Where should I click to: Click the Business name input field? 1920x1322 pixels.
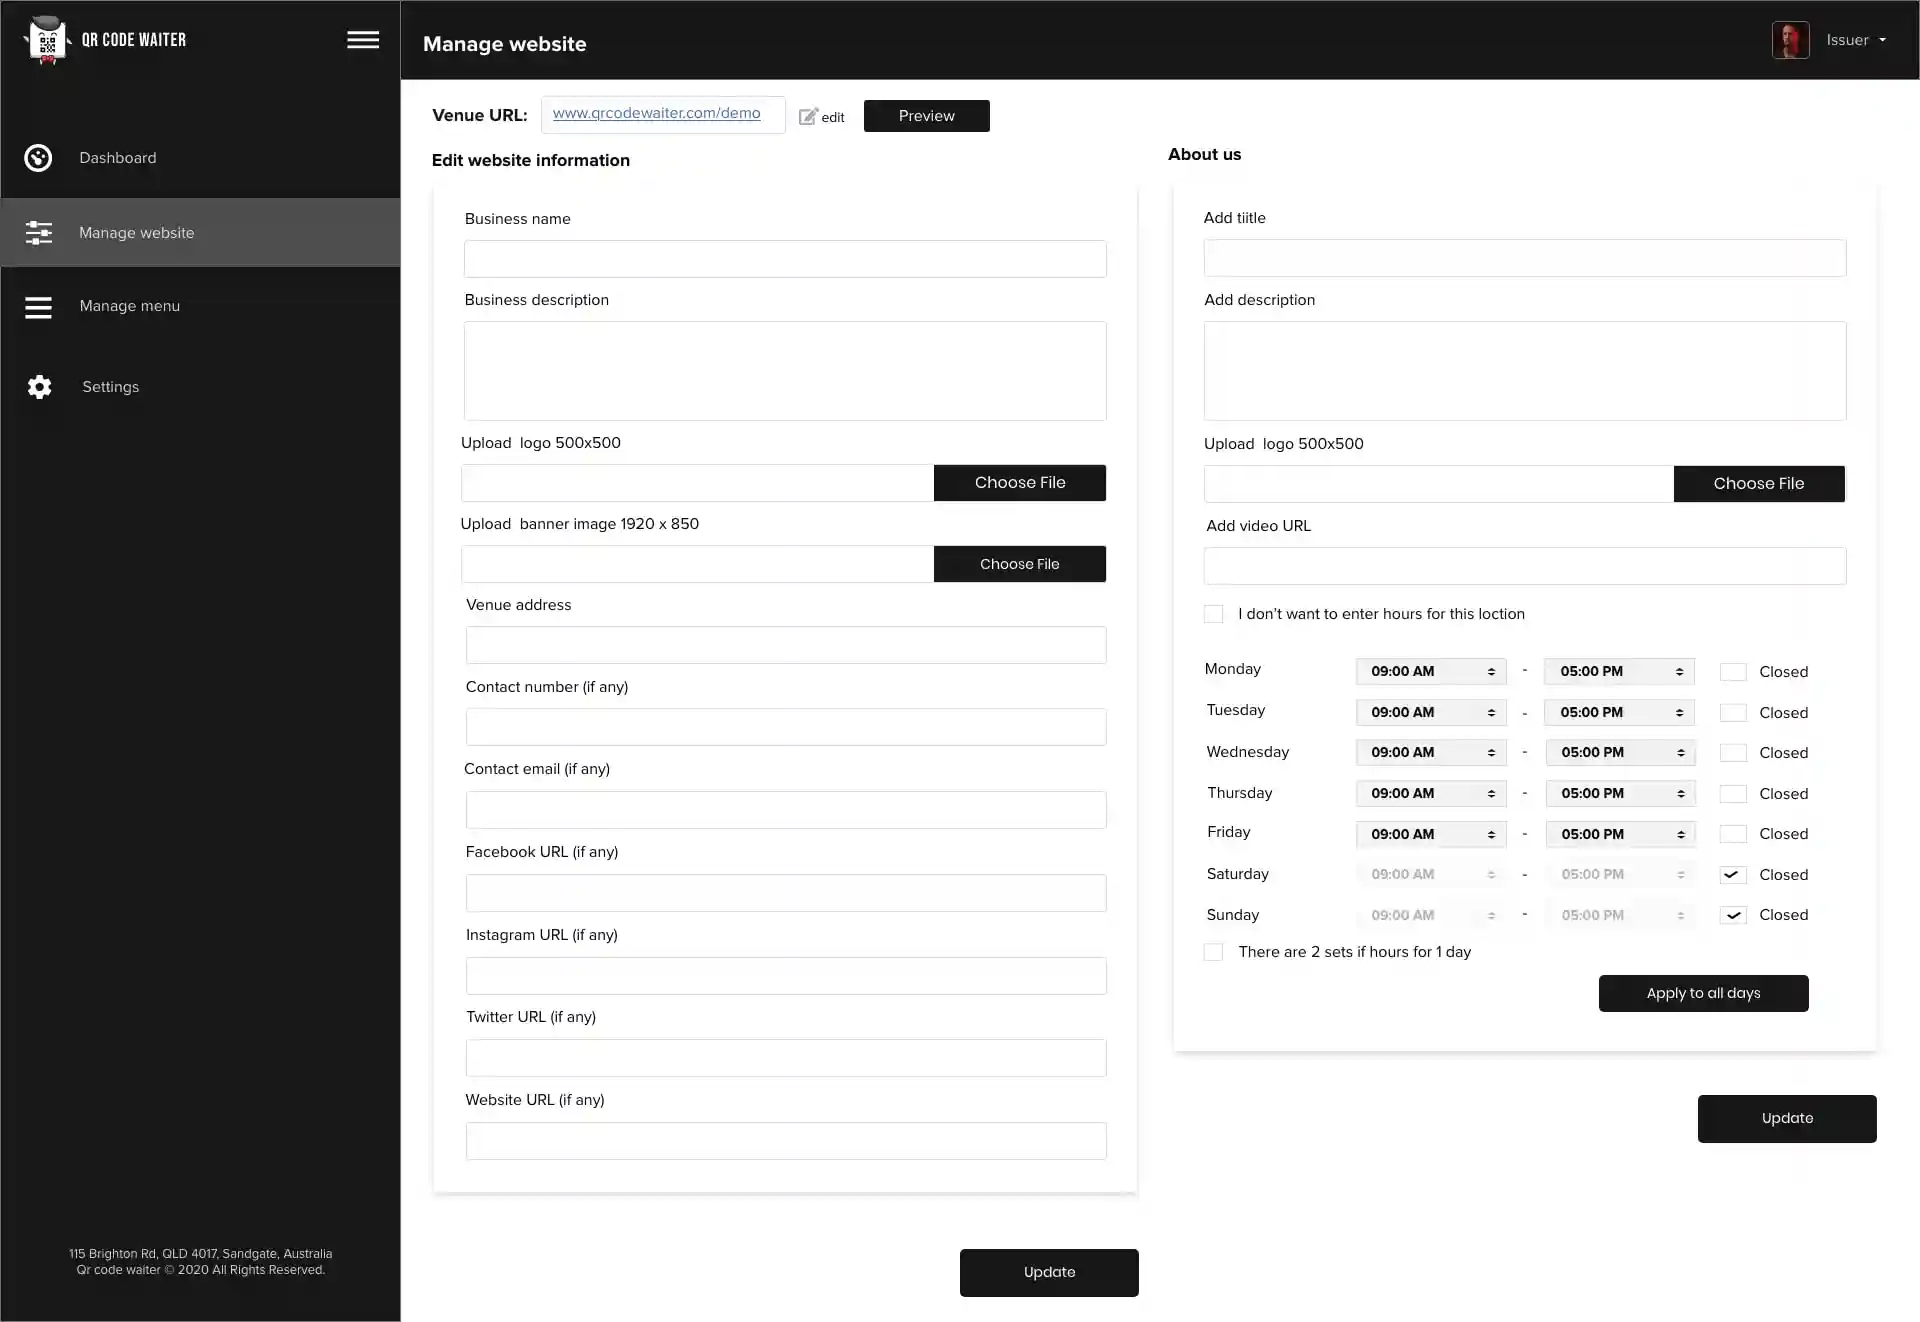tap(785, 259)
